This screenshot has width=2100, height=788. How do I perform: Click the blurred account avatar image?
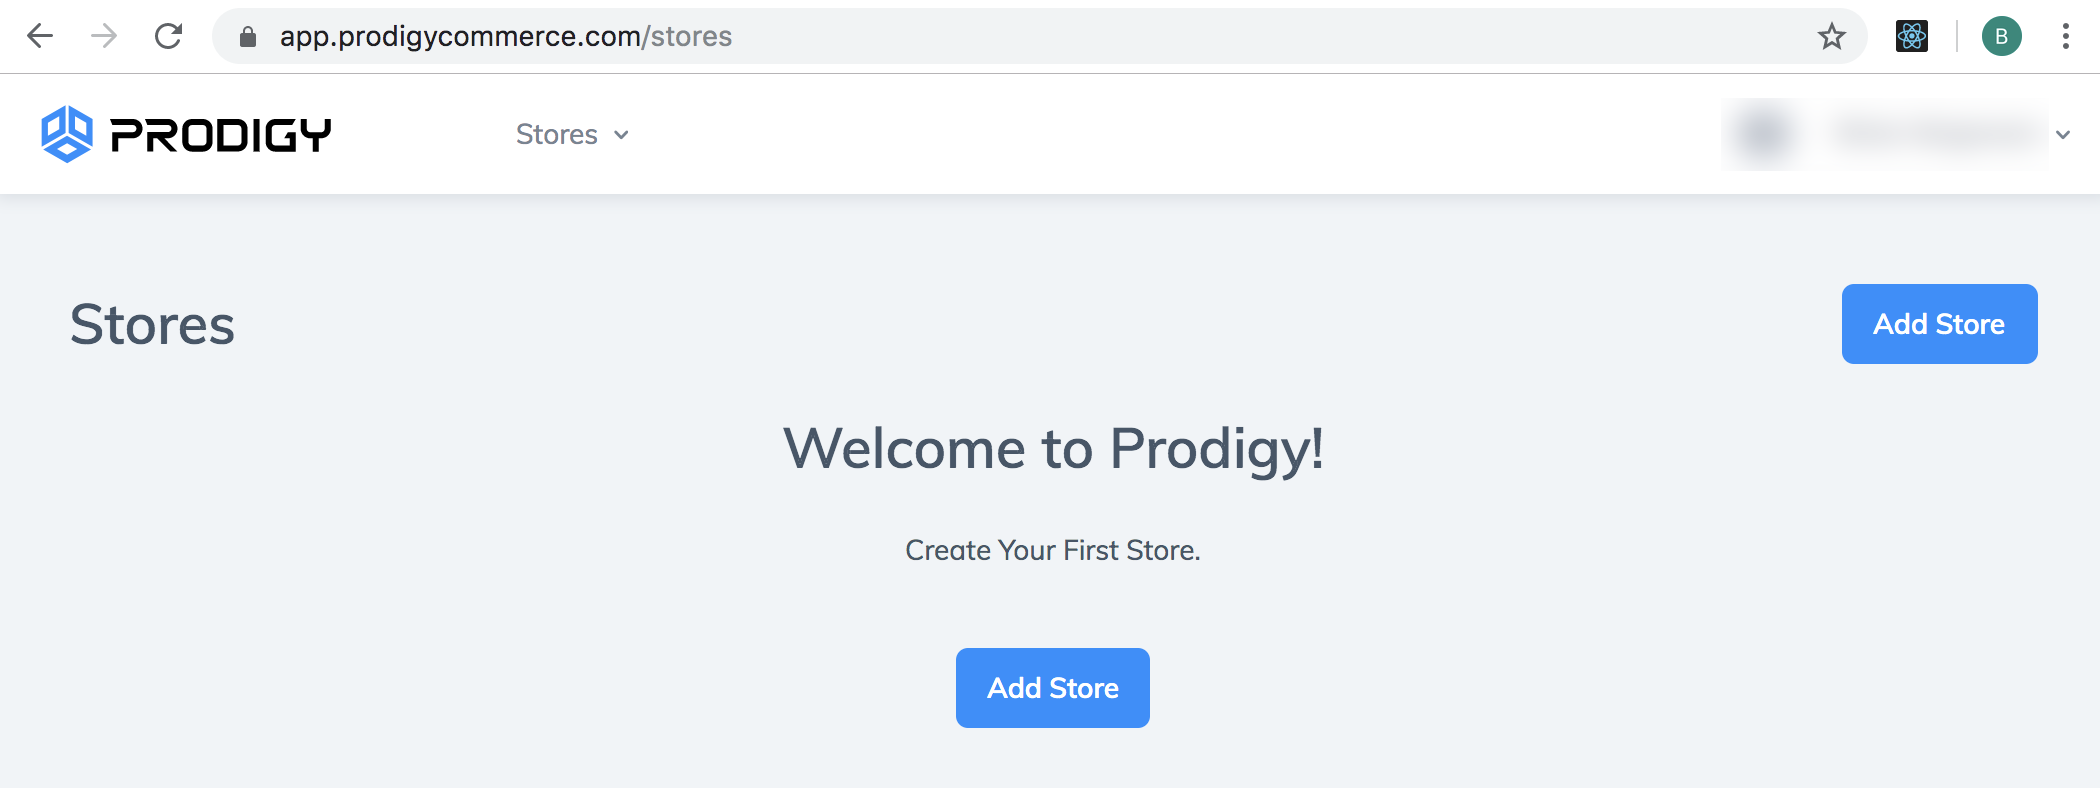[1764, 134]
